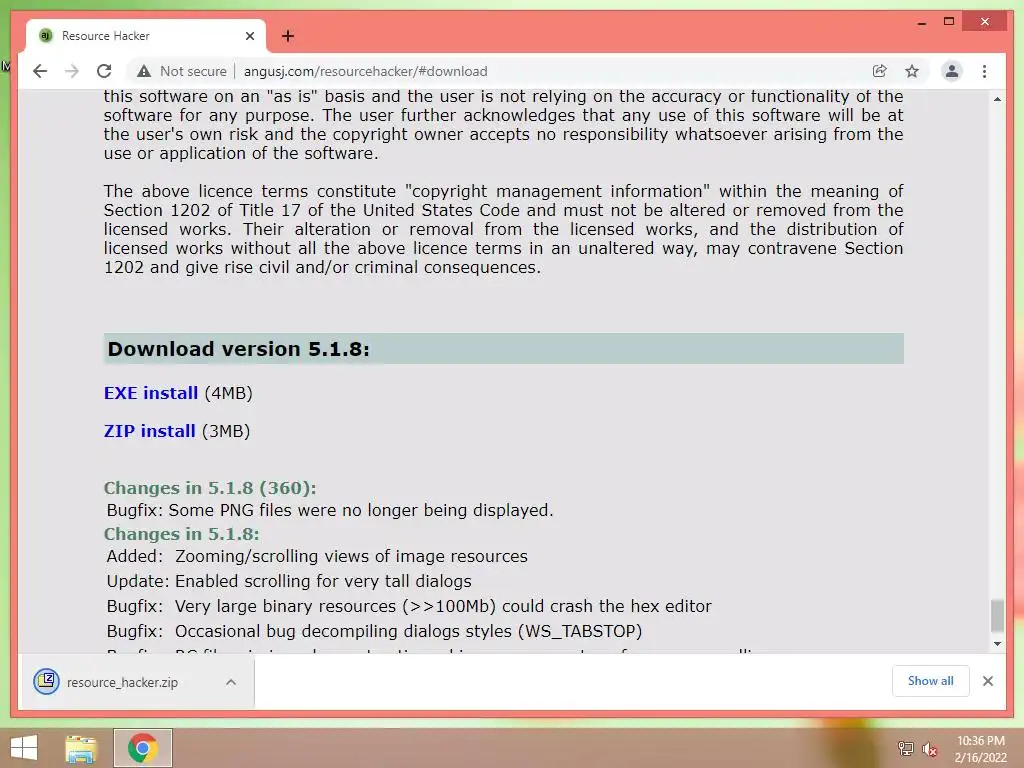Click the PNG files bugfix line
The height and width of the screenshot is (768, 1024).
(330, 510)
